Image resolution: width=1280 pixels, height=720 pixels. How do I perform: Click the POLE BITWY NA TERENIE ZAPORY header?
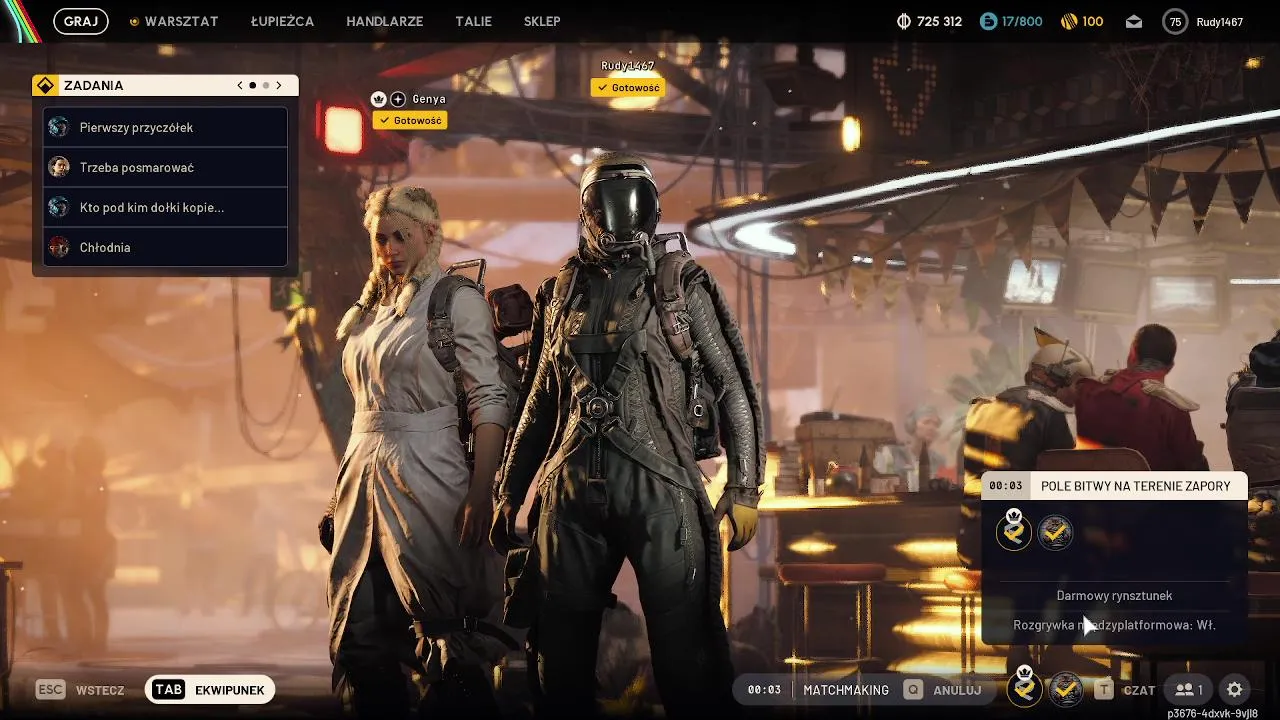[1136, 486]
